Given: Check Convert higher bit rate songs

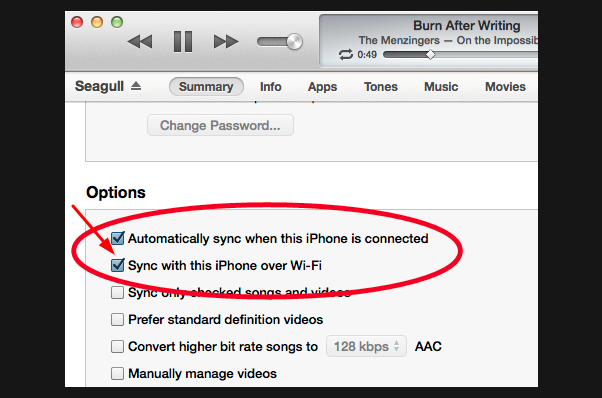Looking at the screenshot, I should click(x=117, y=346).
